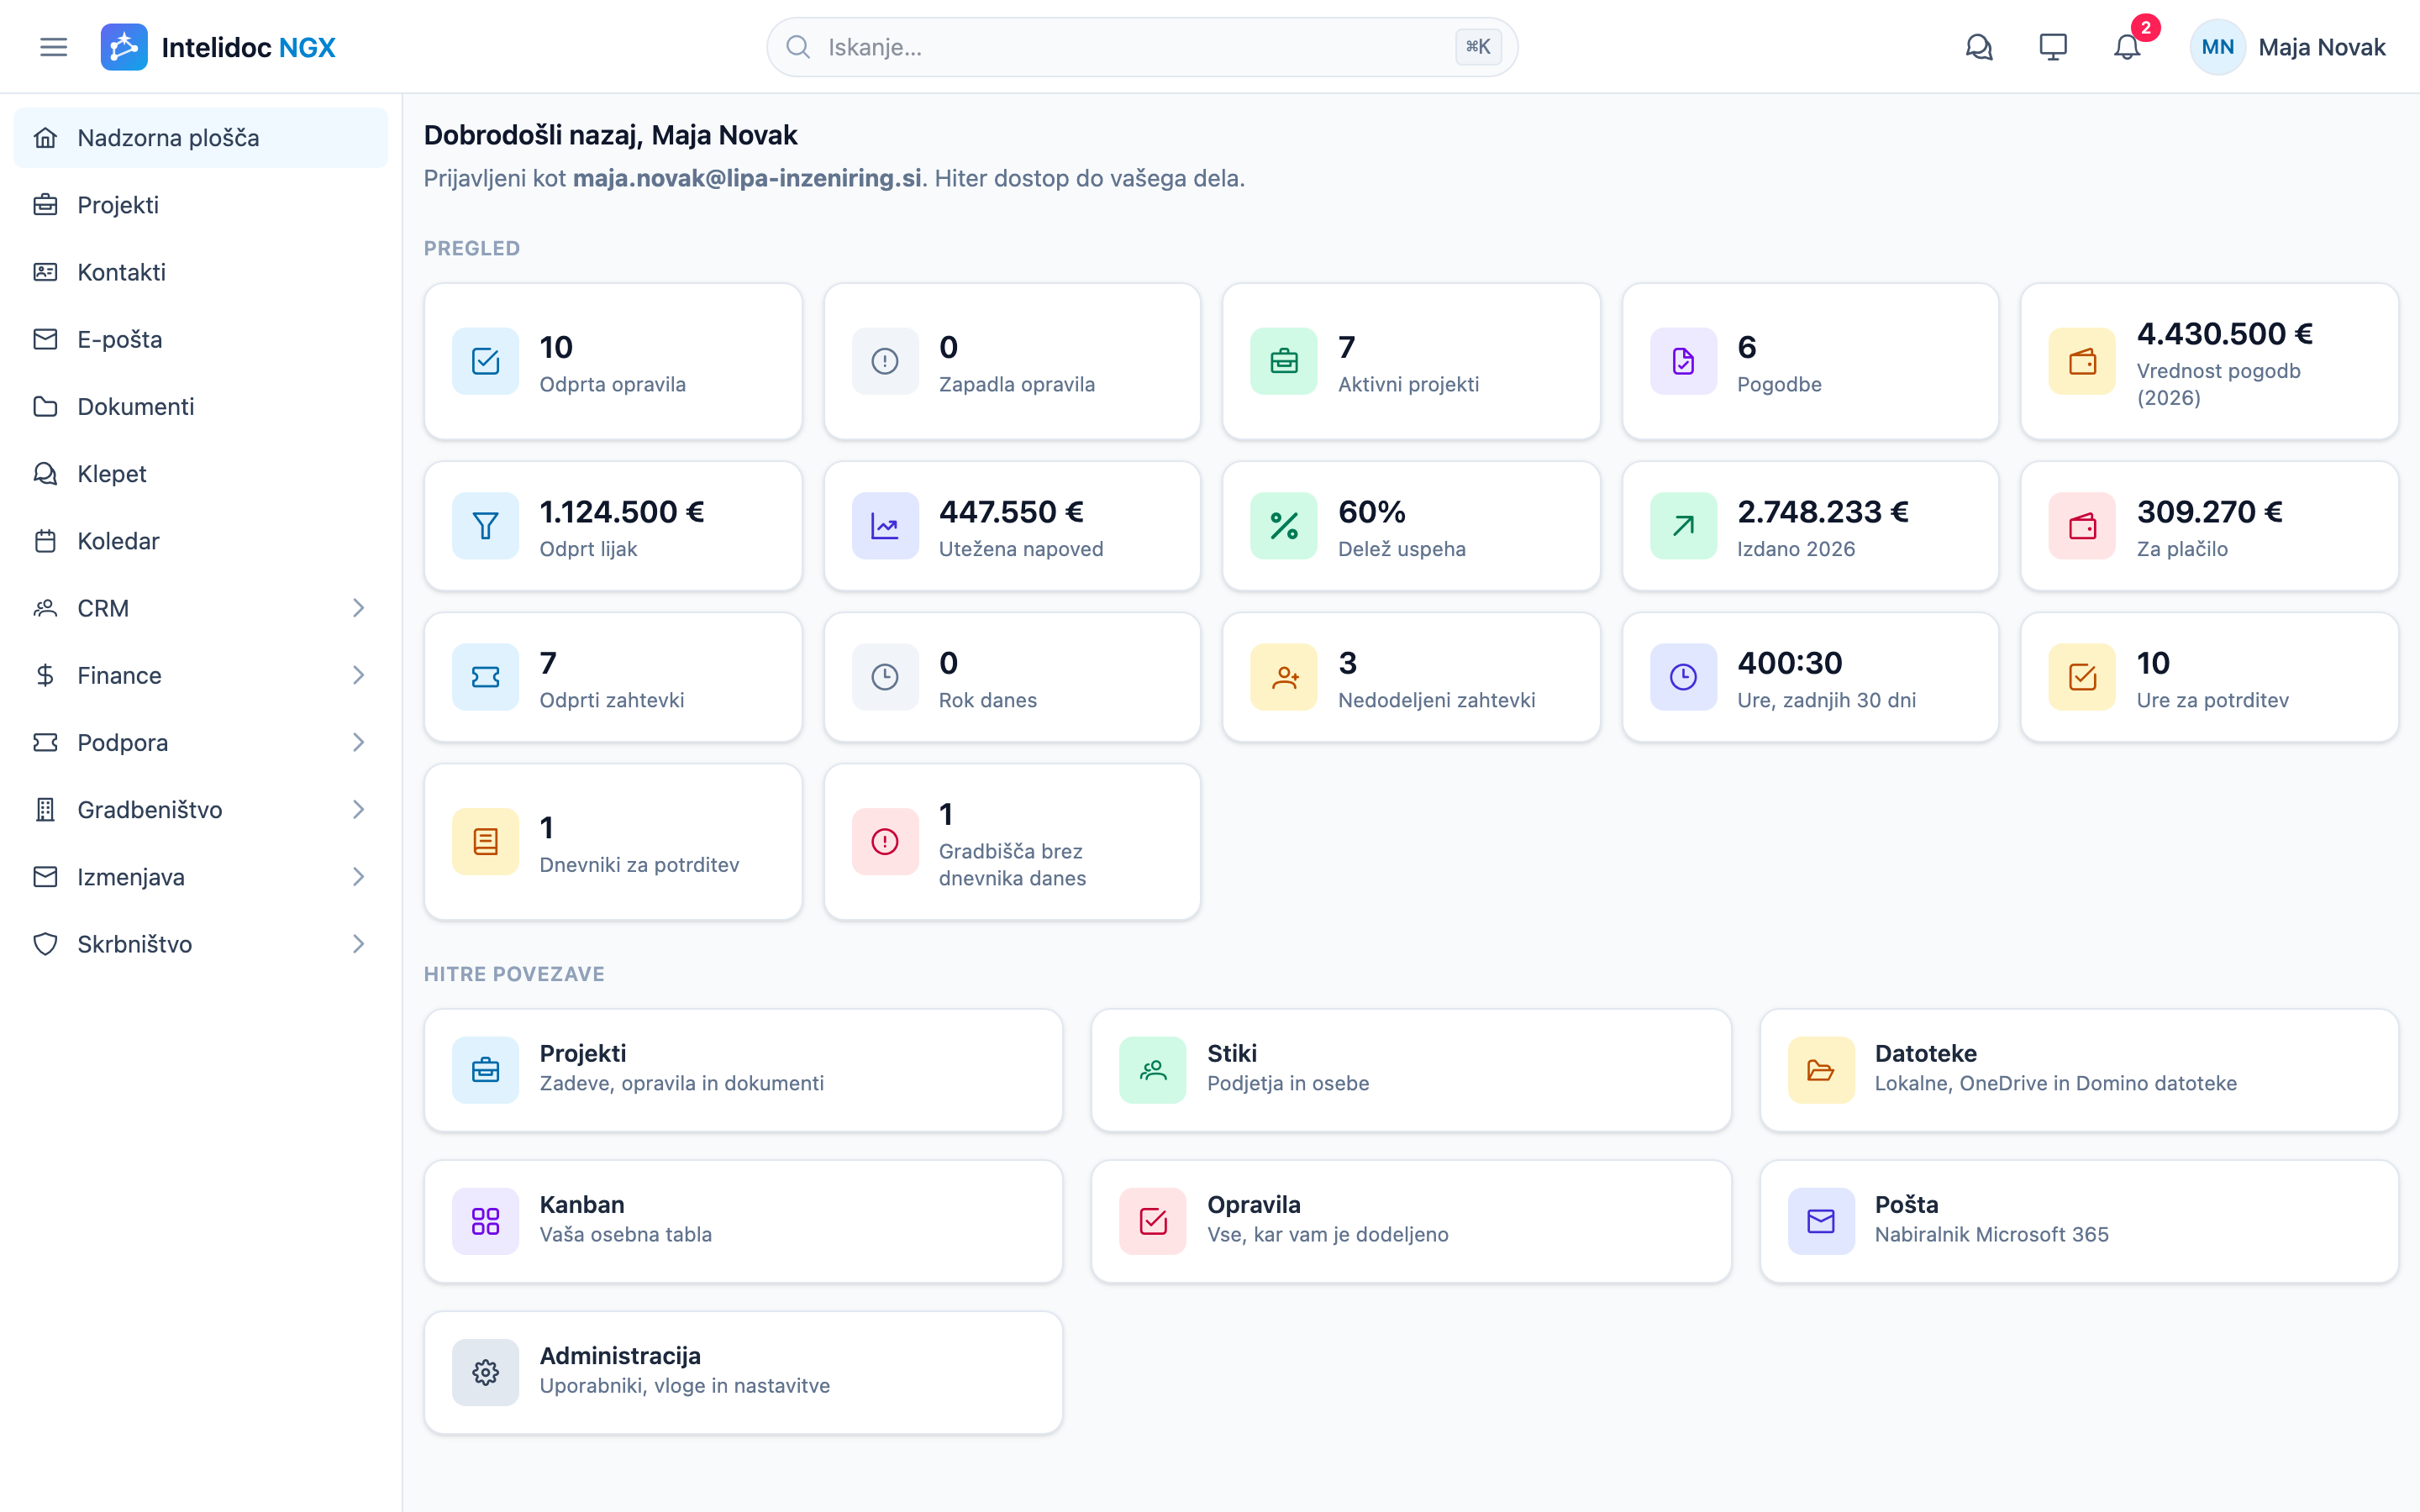
Task: Open the chat bubble icon in header
Action: (1978, 47)
